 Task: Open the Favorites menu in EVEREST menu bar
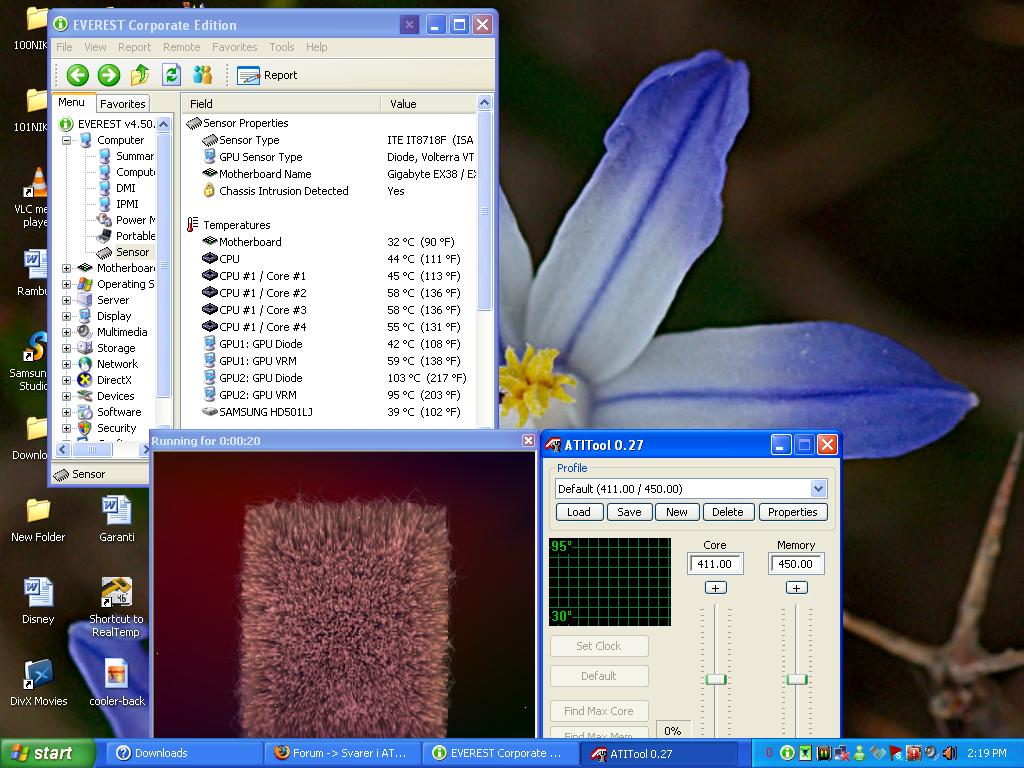[x=234, y=47]
